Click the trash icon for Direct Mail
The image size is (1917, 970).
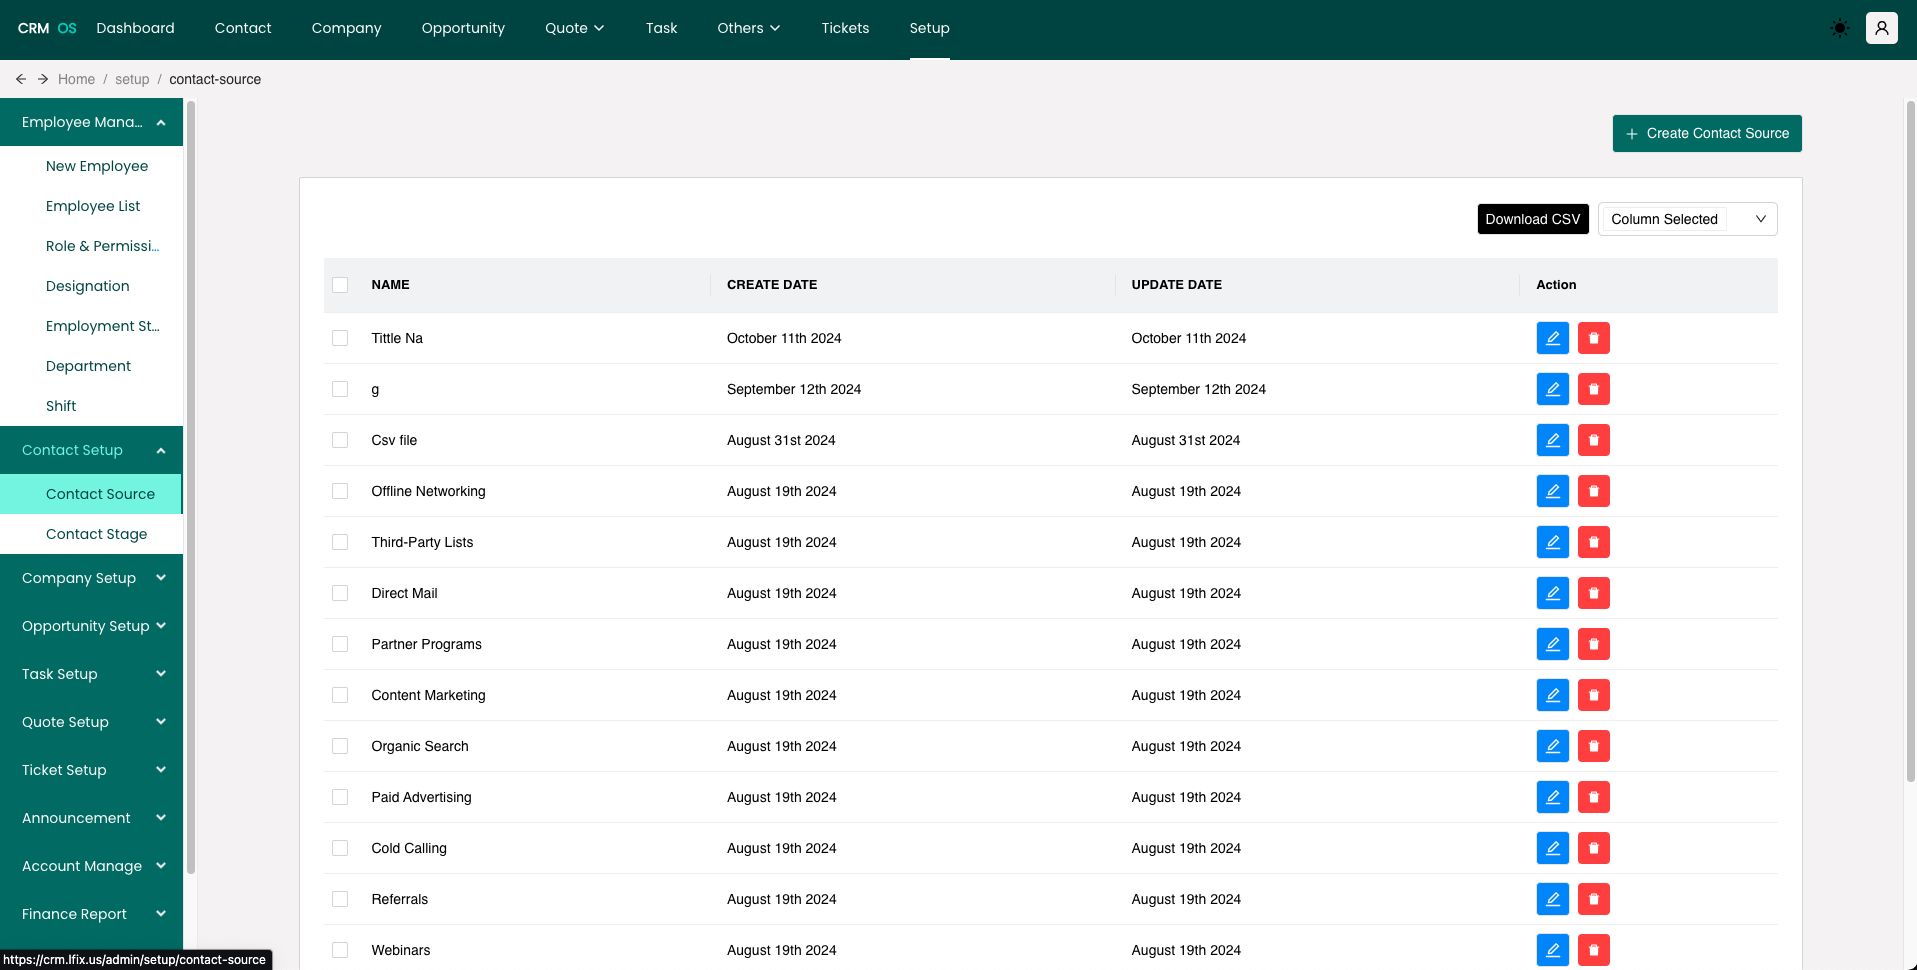pos(1593,593)
